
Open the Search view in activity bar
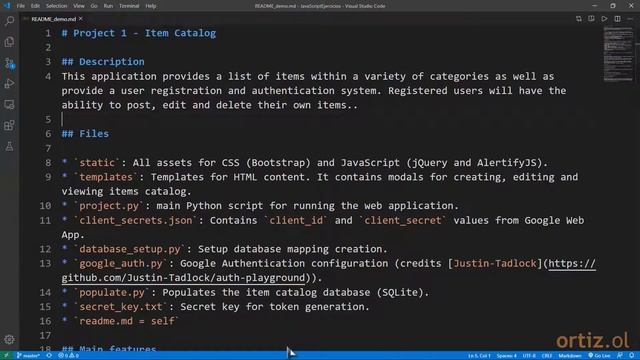click(9, 21)
